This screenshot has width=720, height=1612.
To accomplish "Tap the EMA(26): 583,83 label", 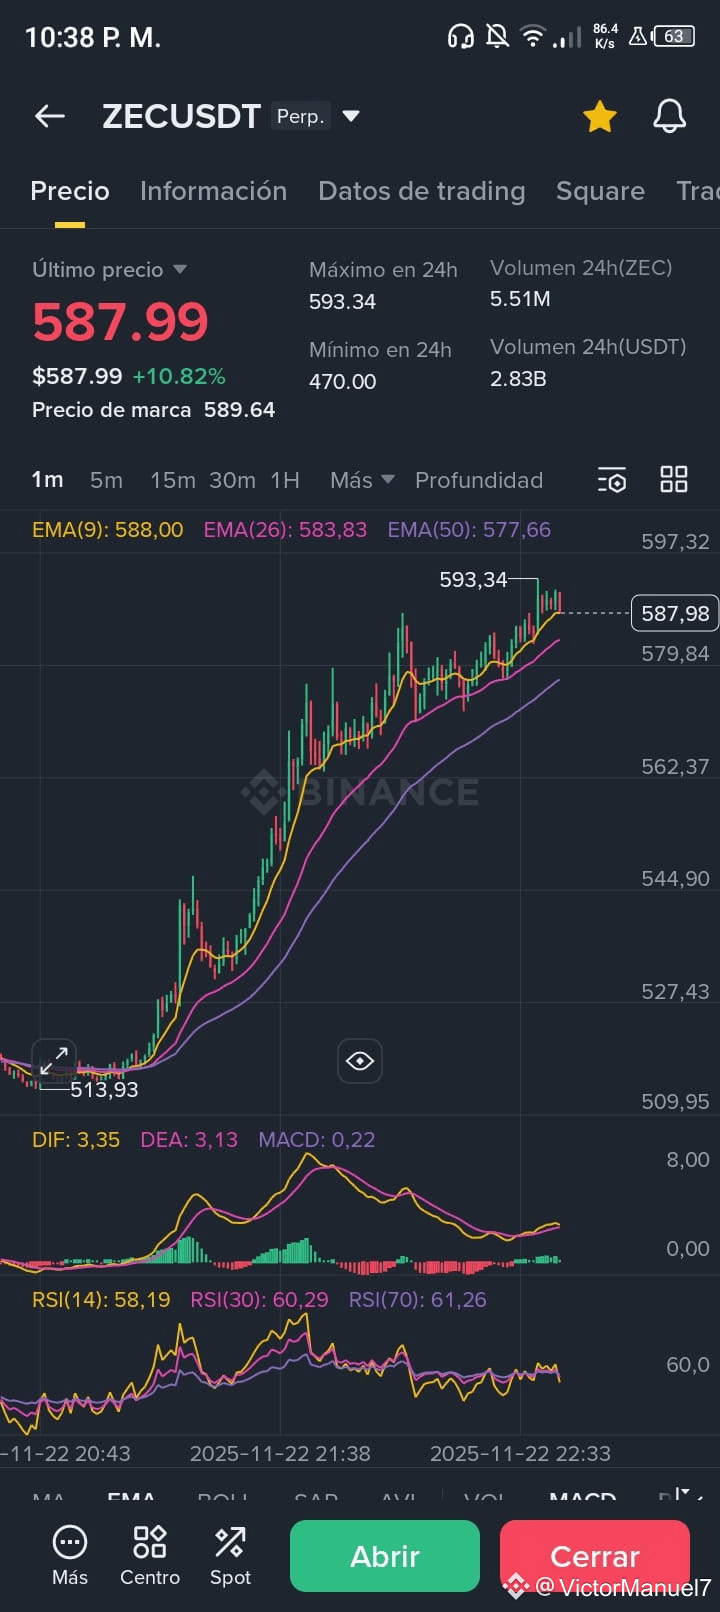I will click(285, 530).
